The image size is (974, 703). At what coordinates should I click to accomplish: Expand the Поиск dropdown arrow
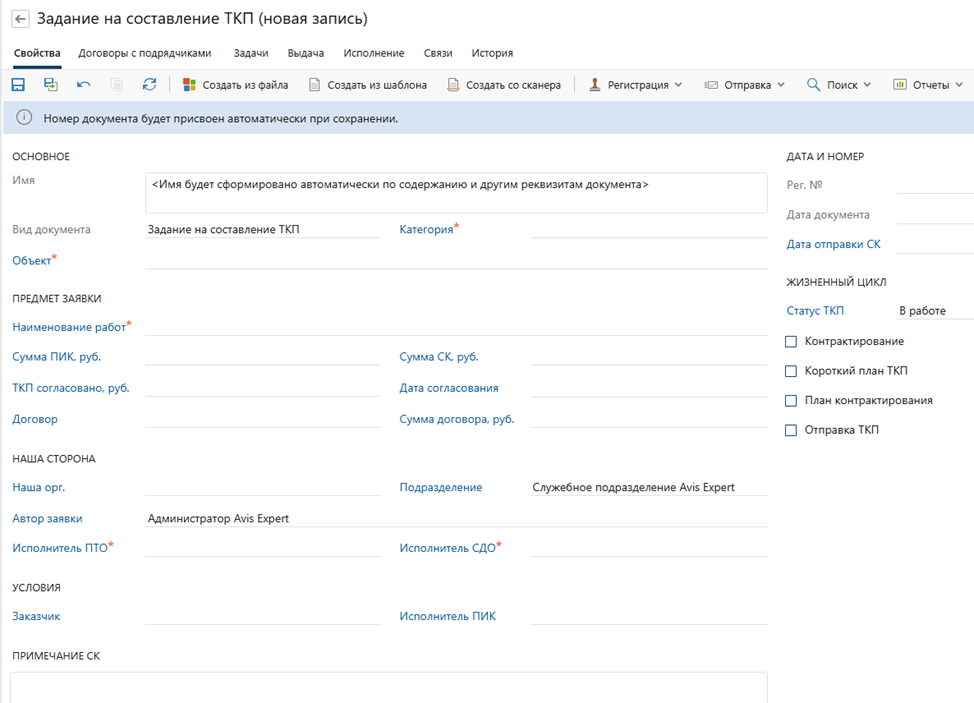[x=867, y=85]
